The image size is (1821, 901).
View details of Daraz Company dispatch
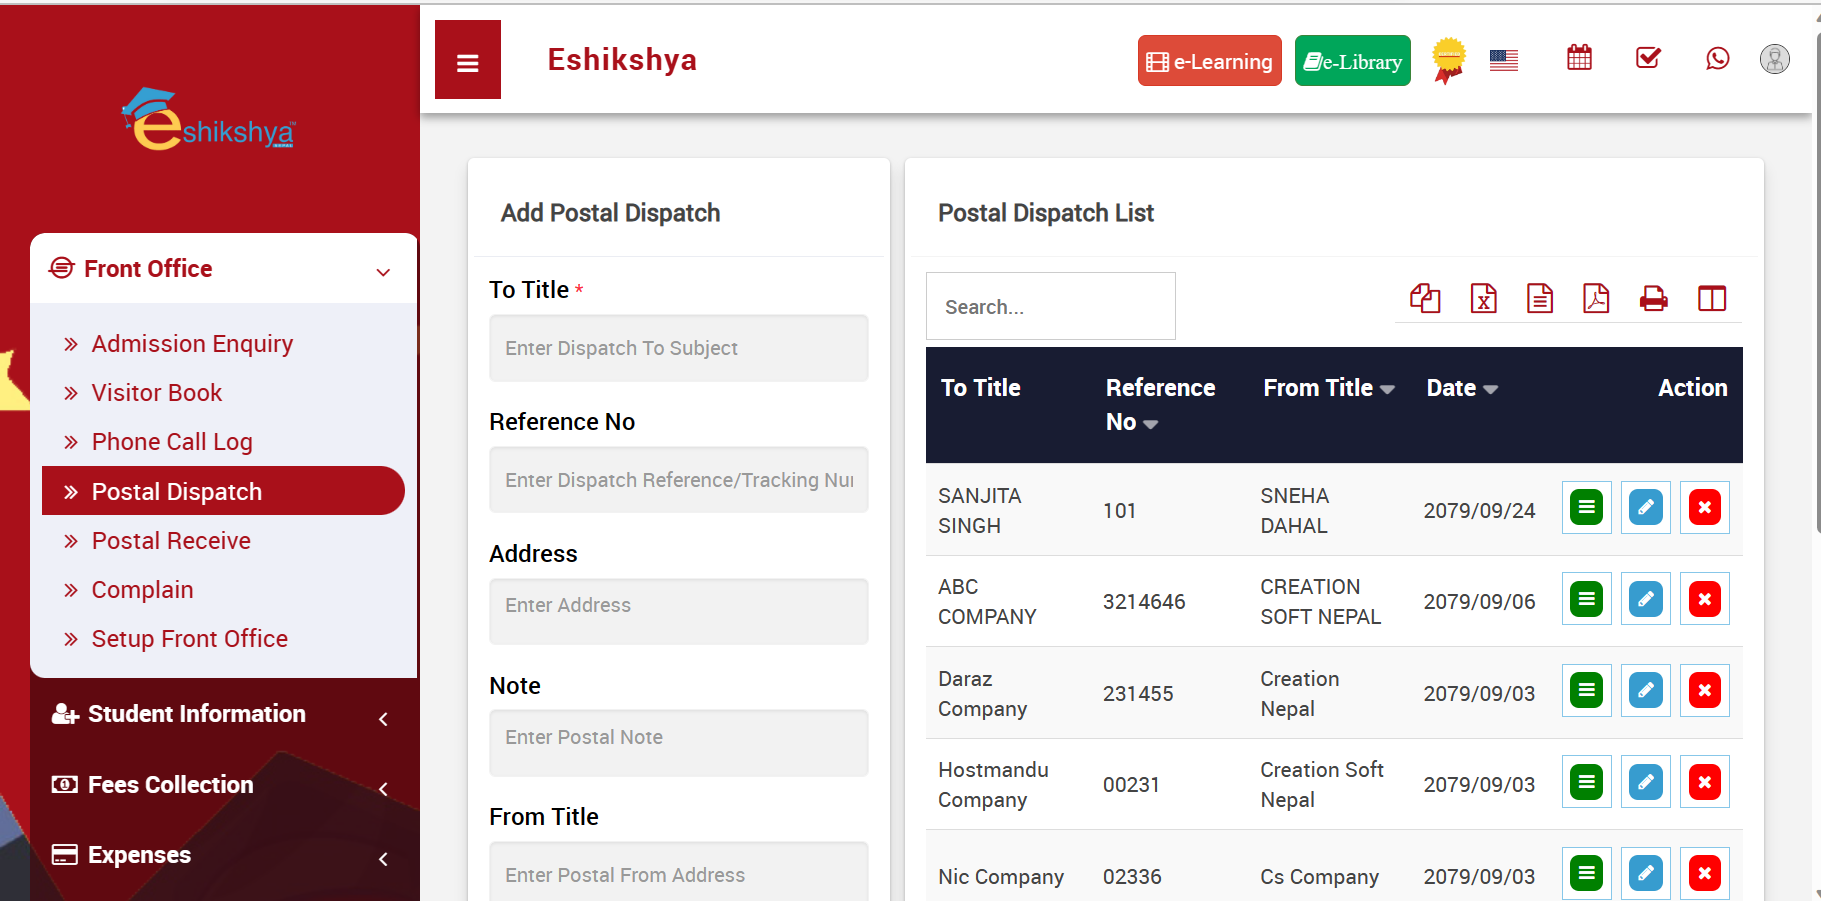click(1586, 691)
